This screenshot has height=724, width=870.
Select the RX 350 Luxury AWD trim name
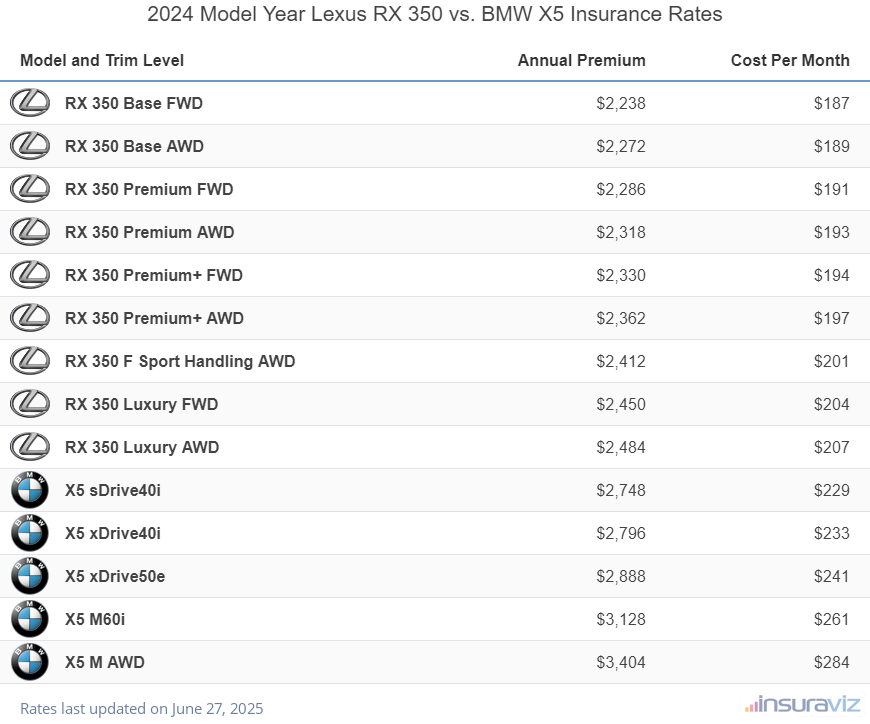(x=142, y=447)
